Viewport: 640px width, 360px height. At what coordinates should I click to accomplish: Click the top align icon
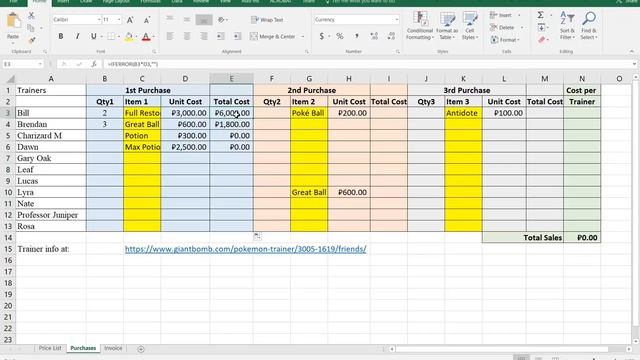click(x=170, y=19)
